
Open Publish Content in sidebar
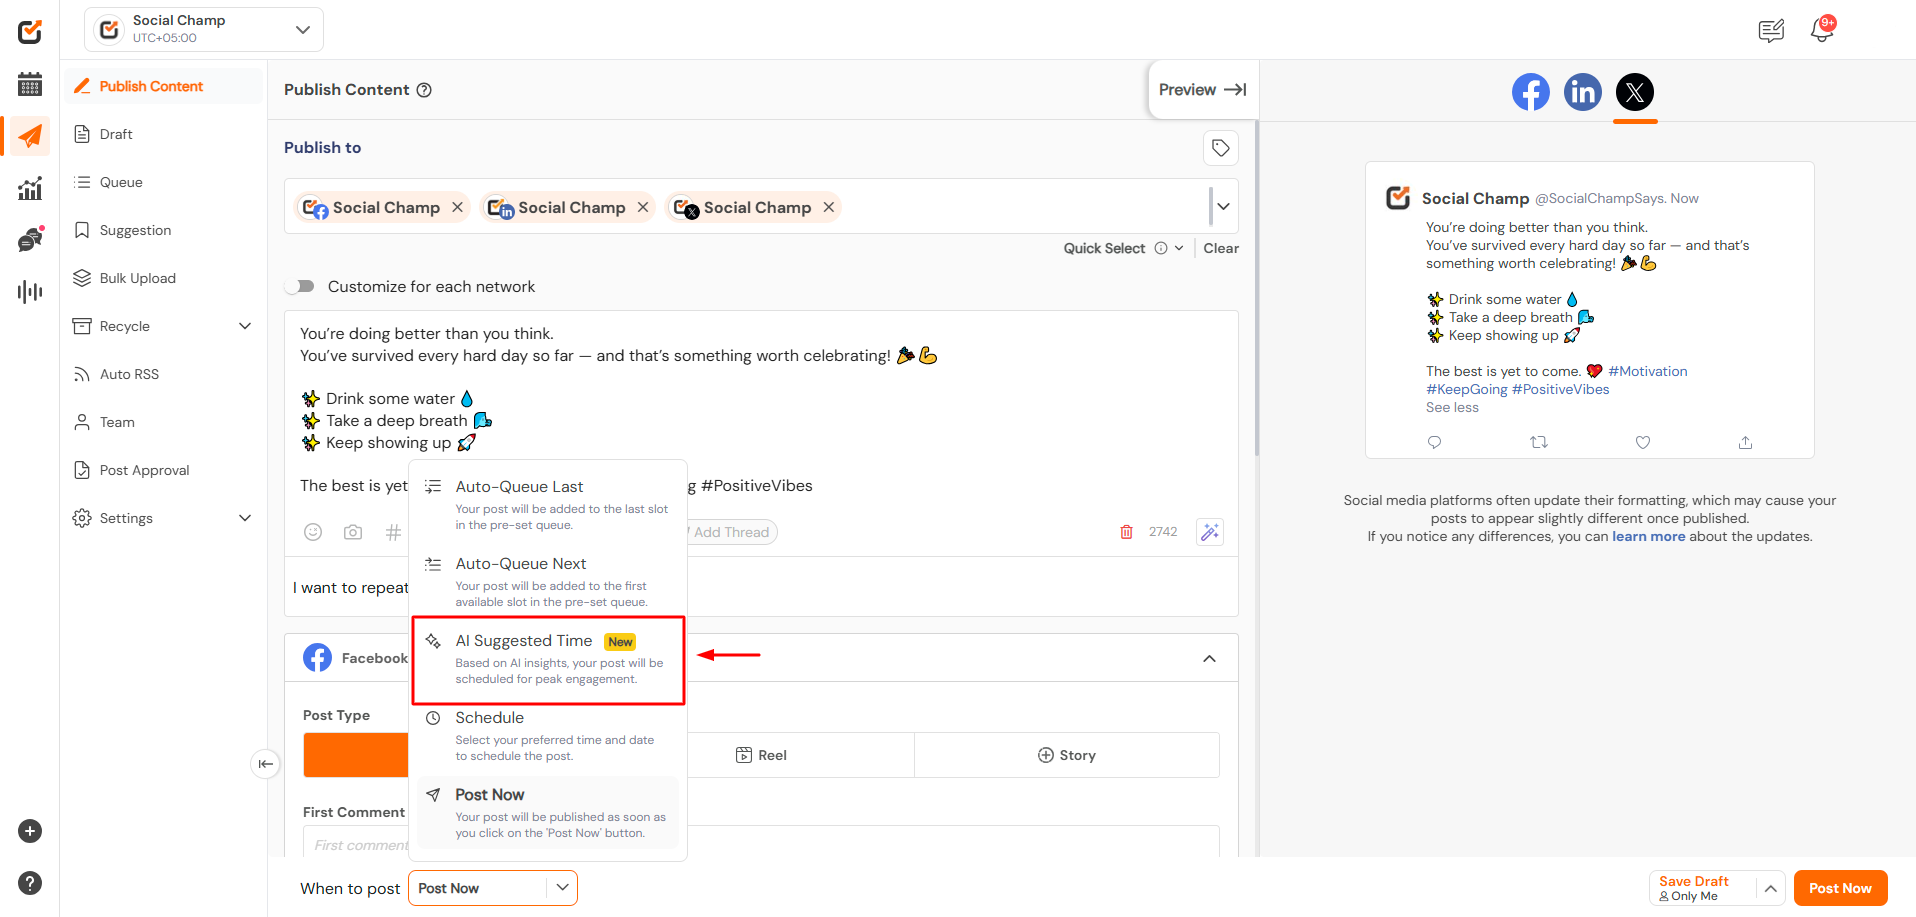tap(165, 86)
